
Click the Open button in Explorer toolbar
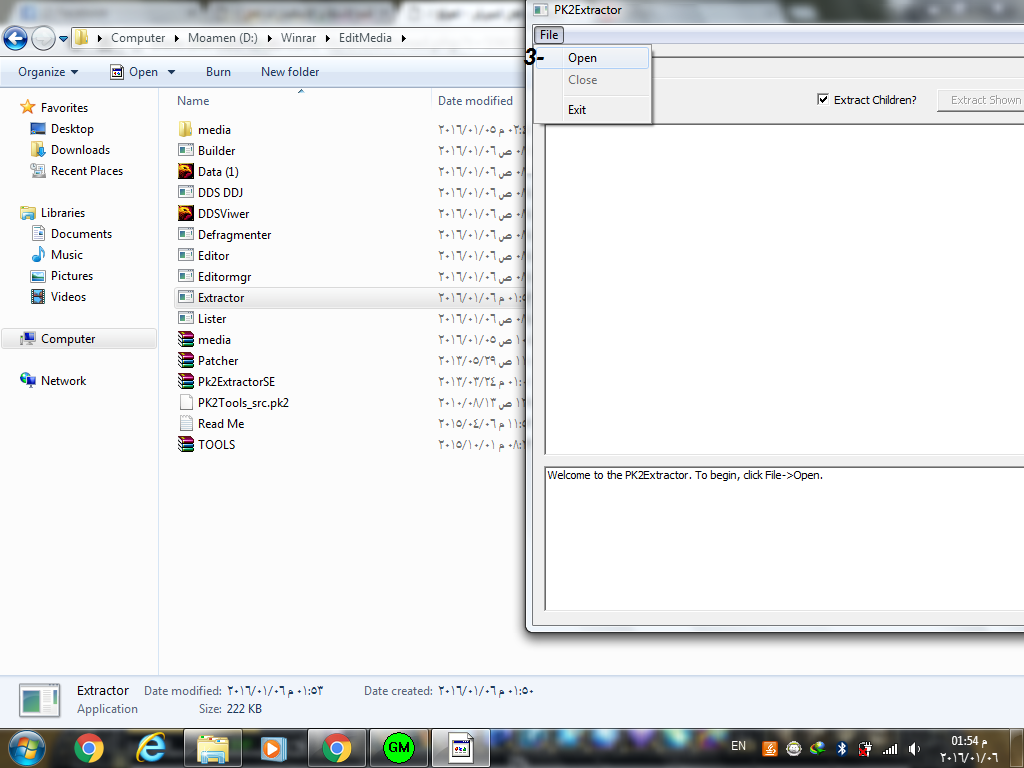pos(135,72)
